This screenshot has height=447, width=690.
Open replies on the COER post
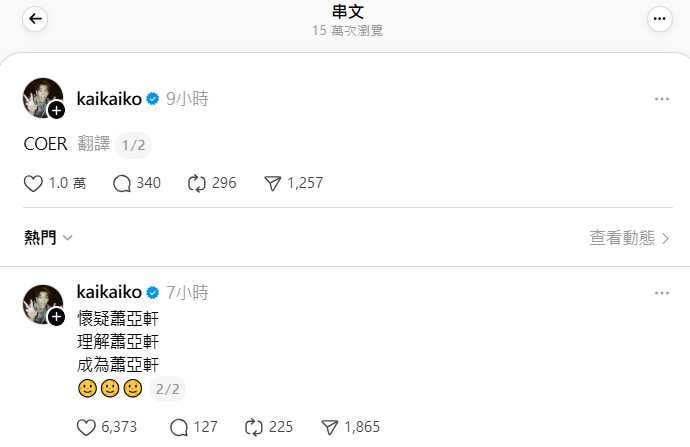click(123, 183)
